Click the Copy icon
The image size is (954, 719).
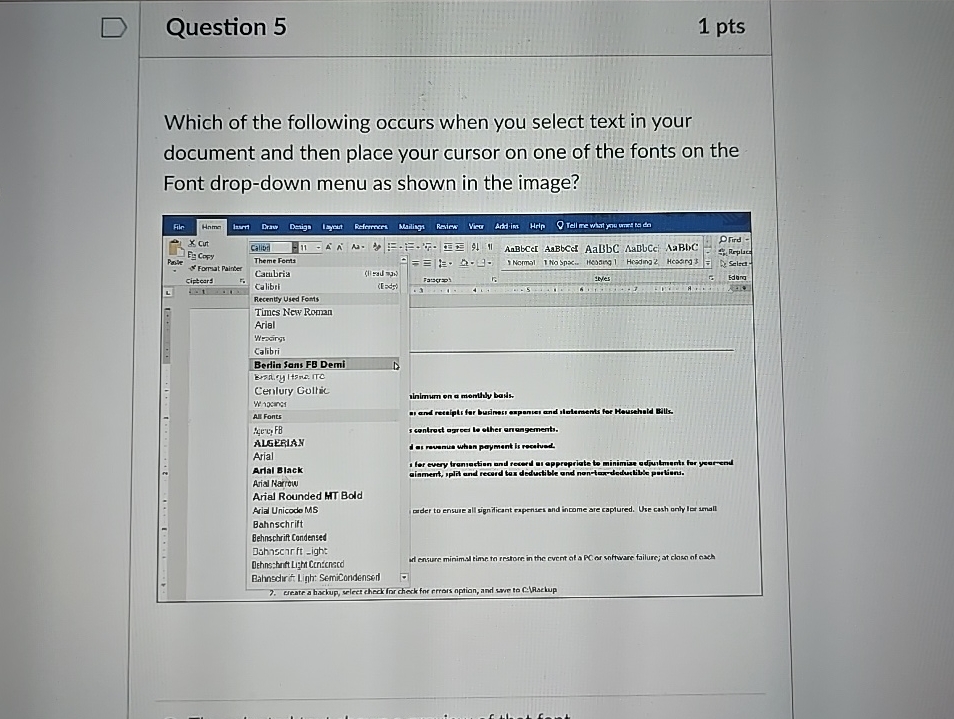(194, 255)
